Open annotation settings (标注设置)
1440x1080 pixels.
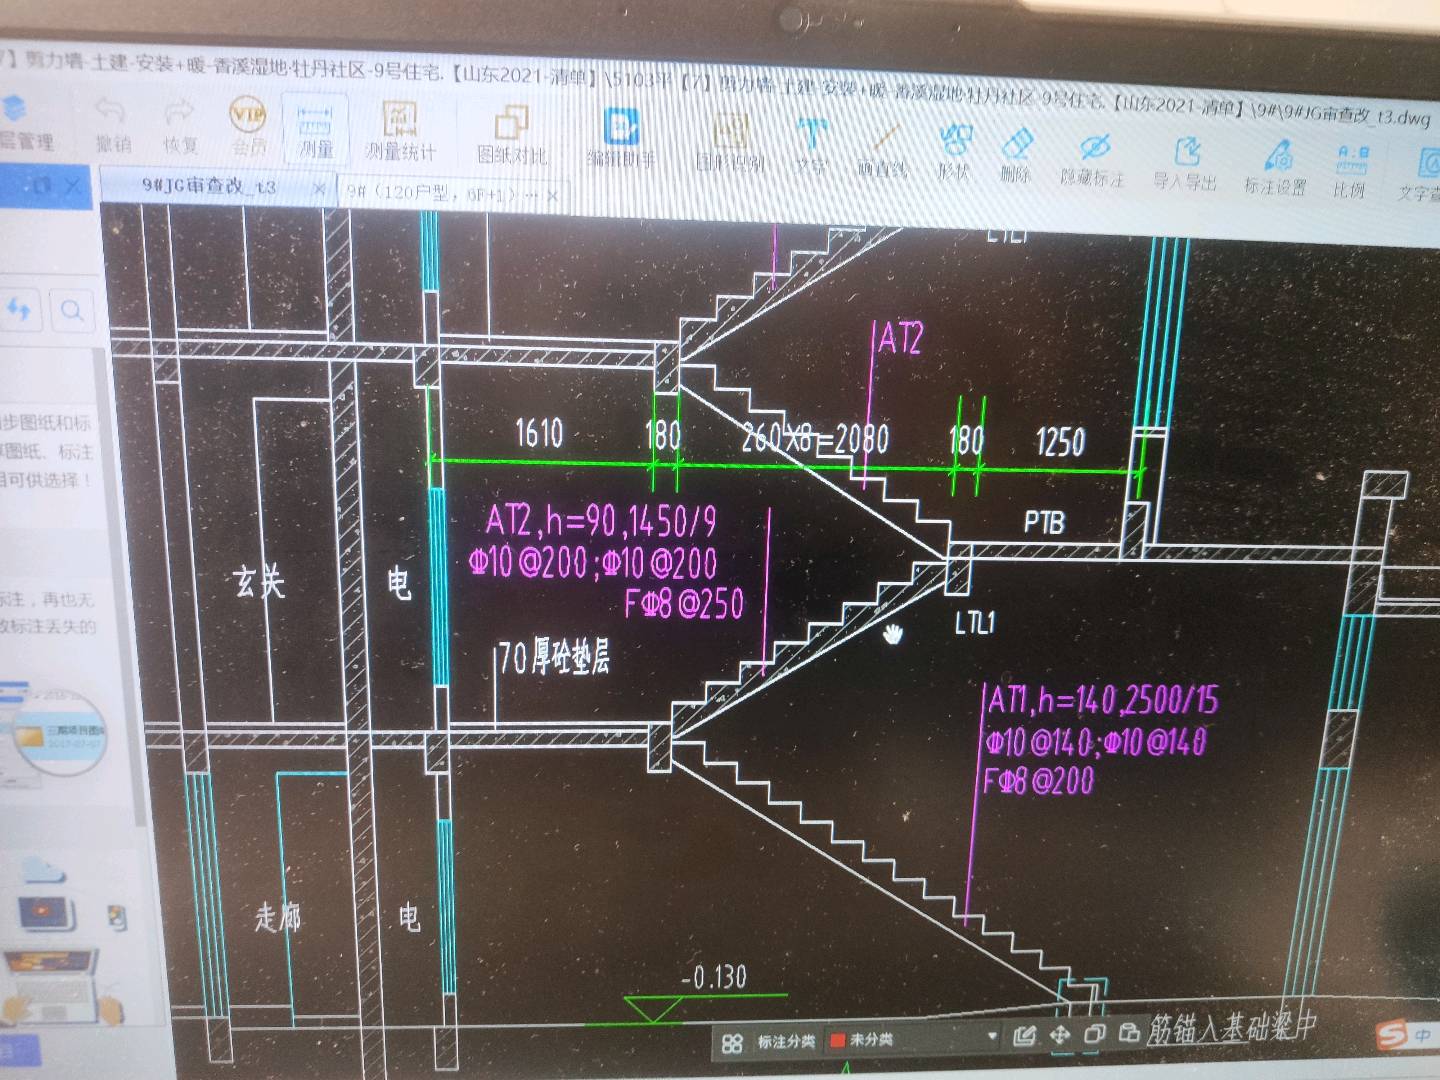[x=1276, y=167]
